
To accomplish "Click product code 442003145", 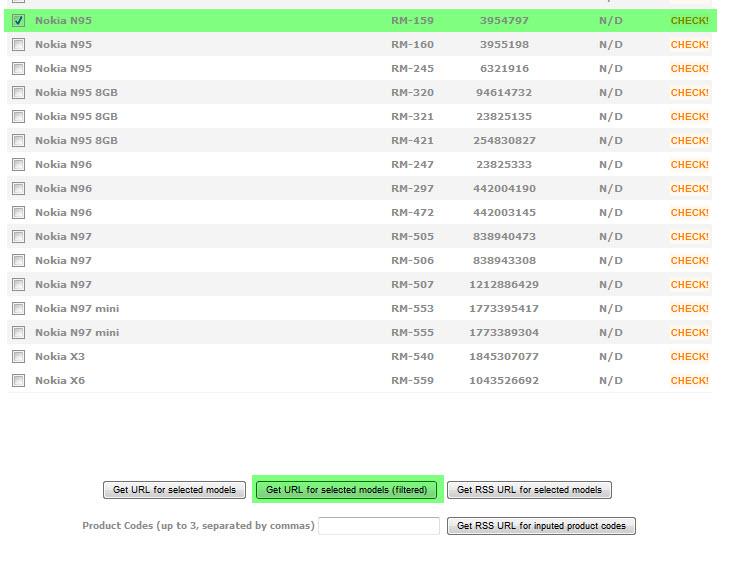I will (x=504, y=213).
